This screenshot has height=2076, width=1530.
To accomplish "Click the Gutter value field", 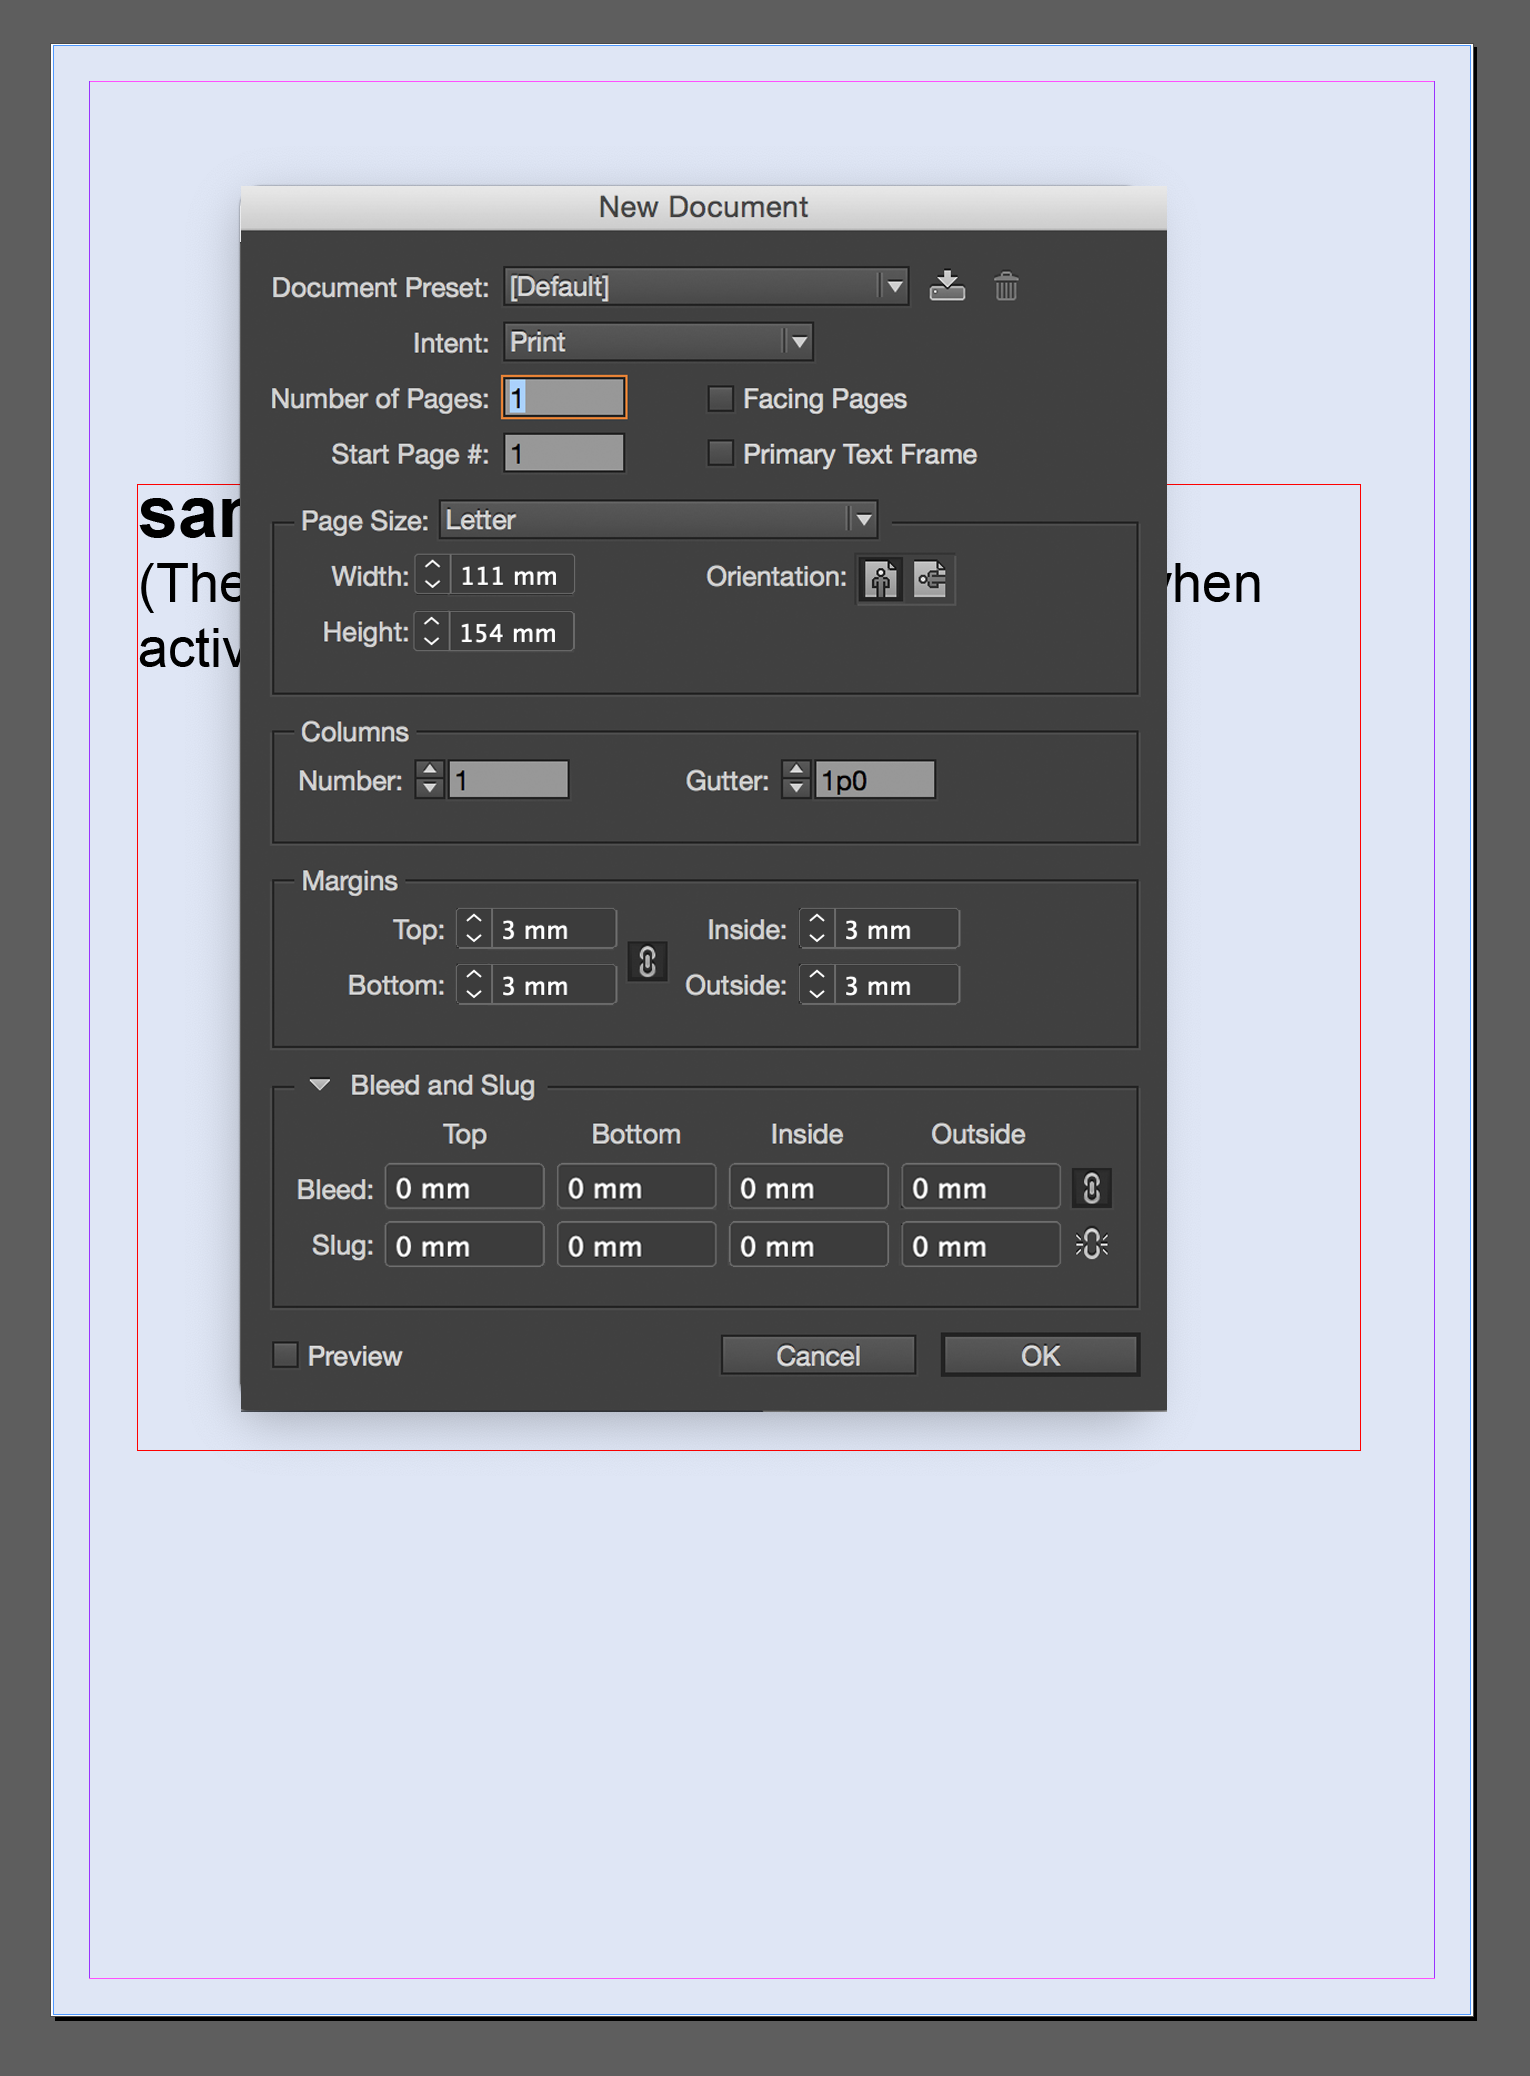I will point(875,780).
